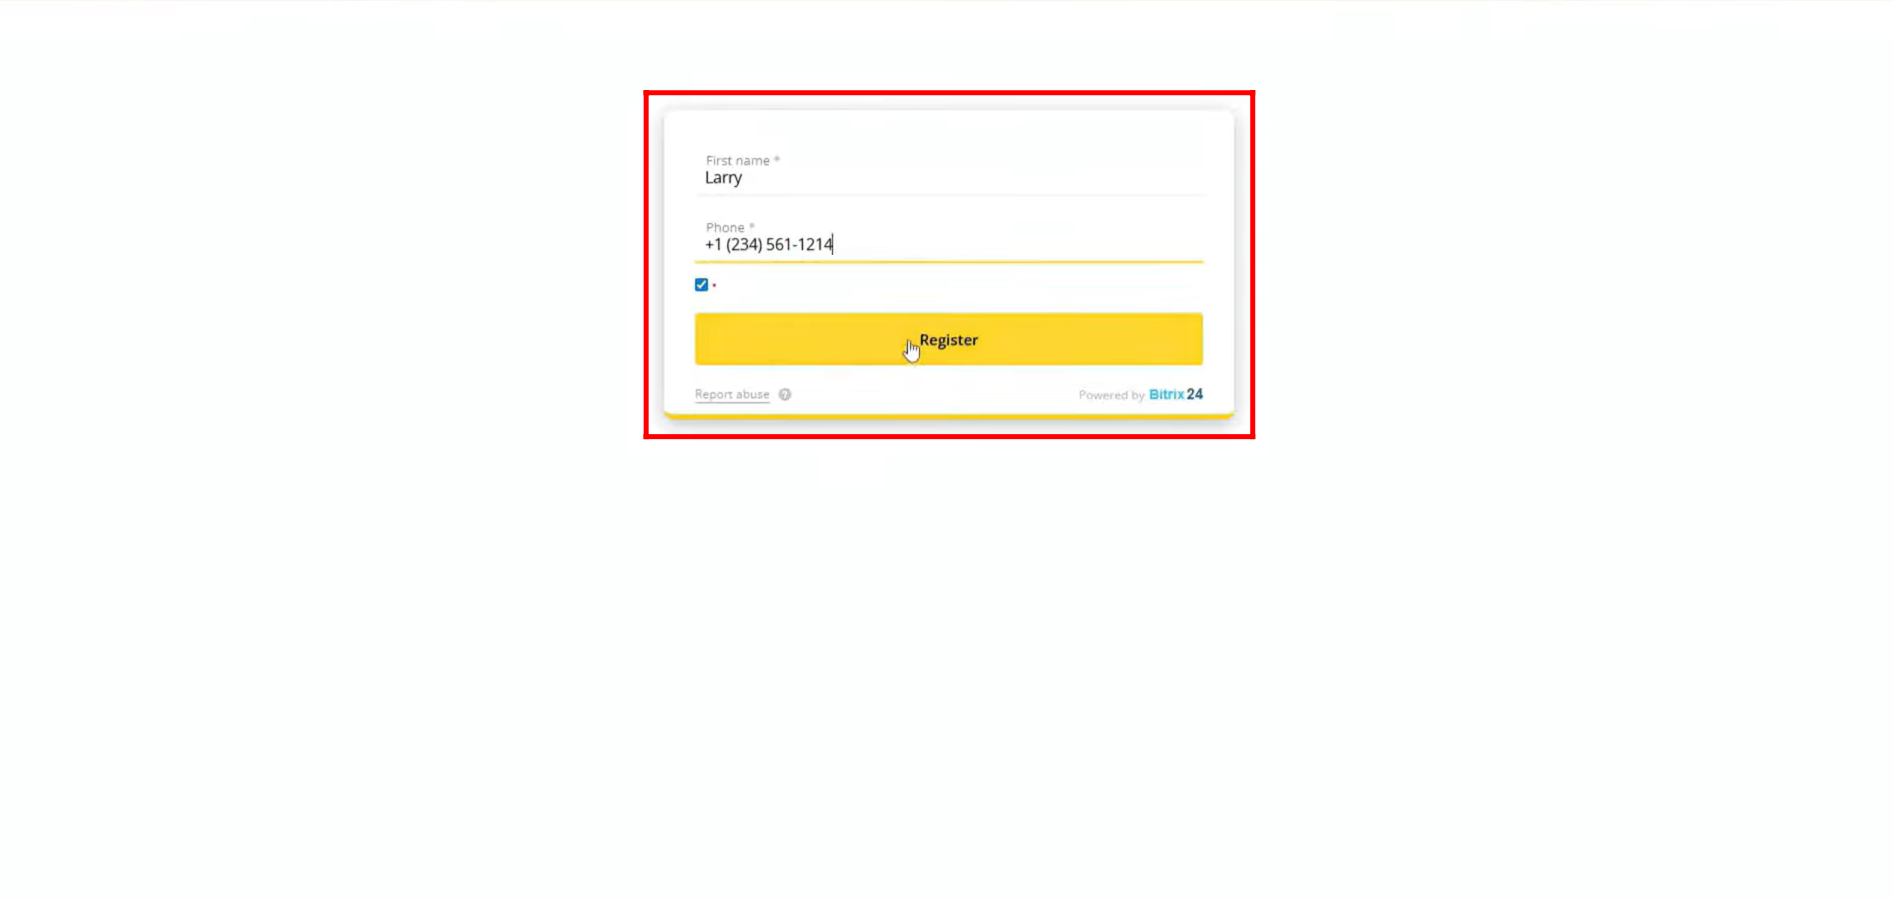Open the Report abuse link
Image resolution: width=1894 pixels, height=899 pixels.
click(x=732, y=394)
